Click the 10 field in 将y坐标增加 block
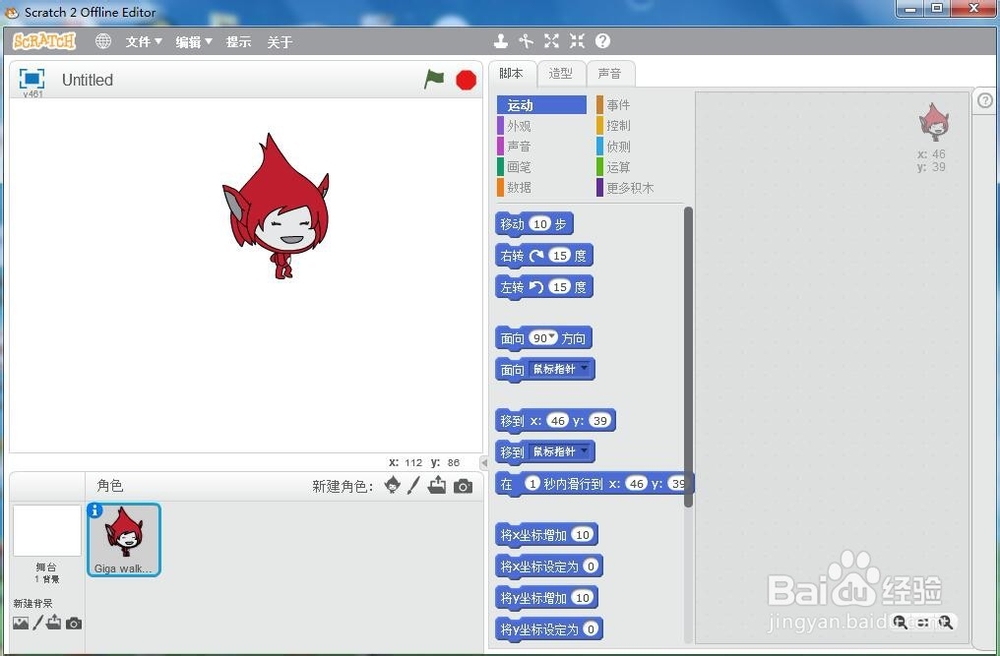Image resolution: width=1000 pixels, height=656 pixels. 583,598
